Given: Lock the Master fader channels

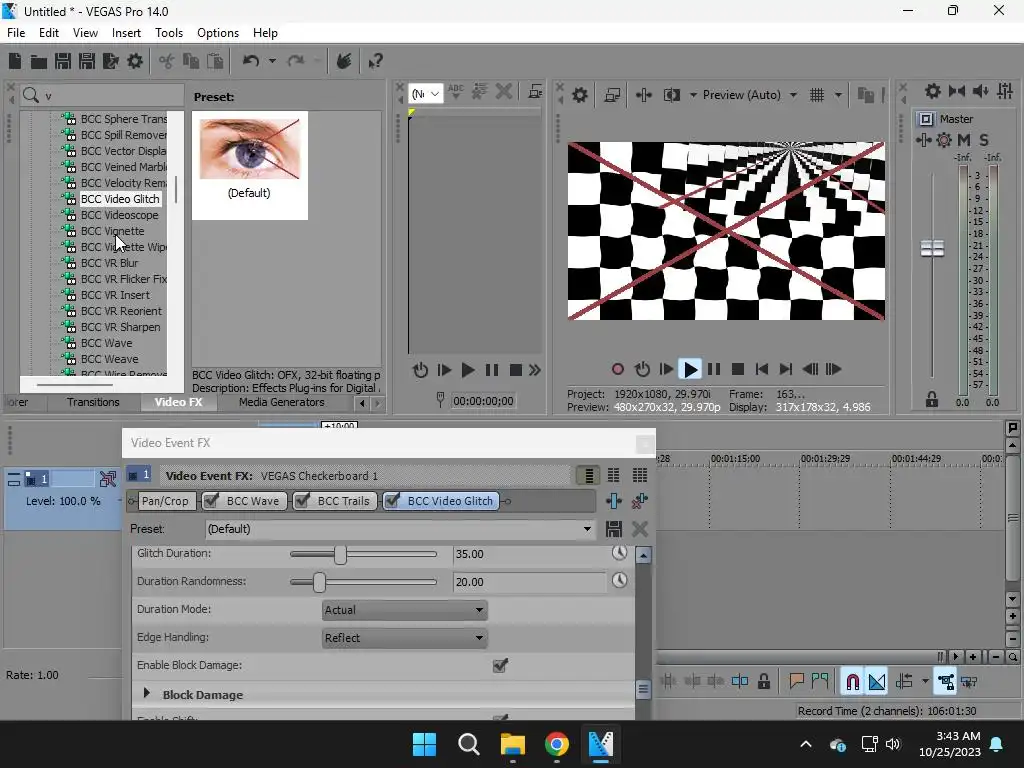Looking at the screenshot, I should point(932,399).
